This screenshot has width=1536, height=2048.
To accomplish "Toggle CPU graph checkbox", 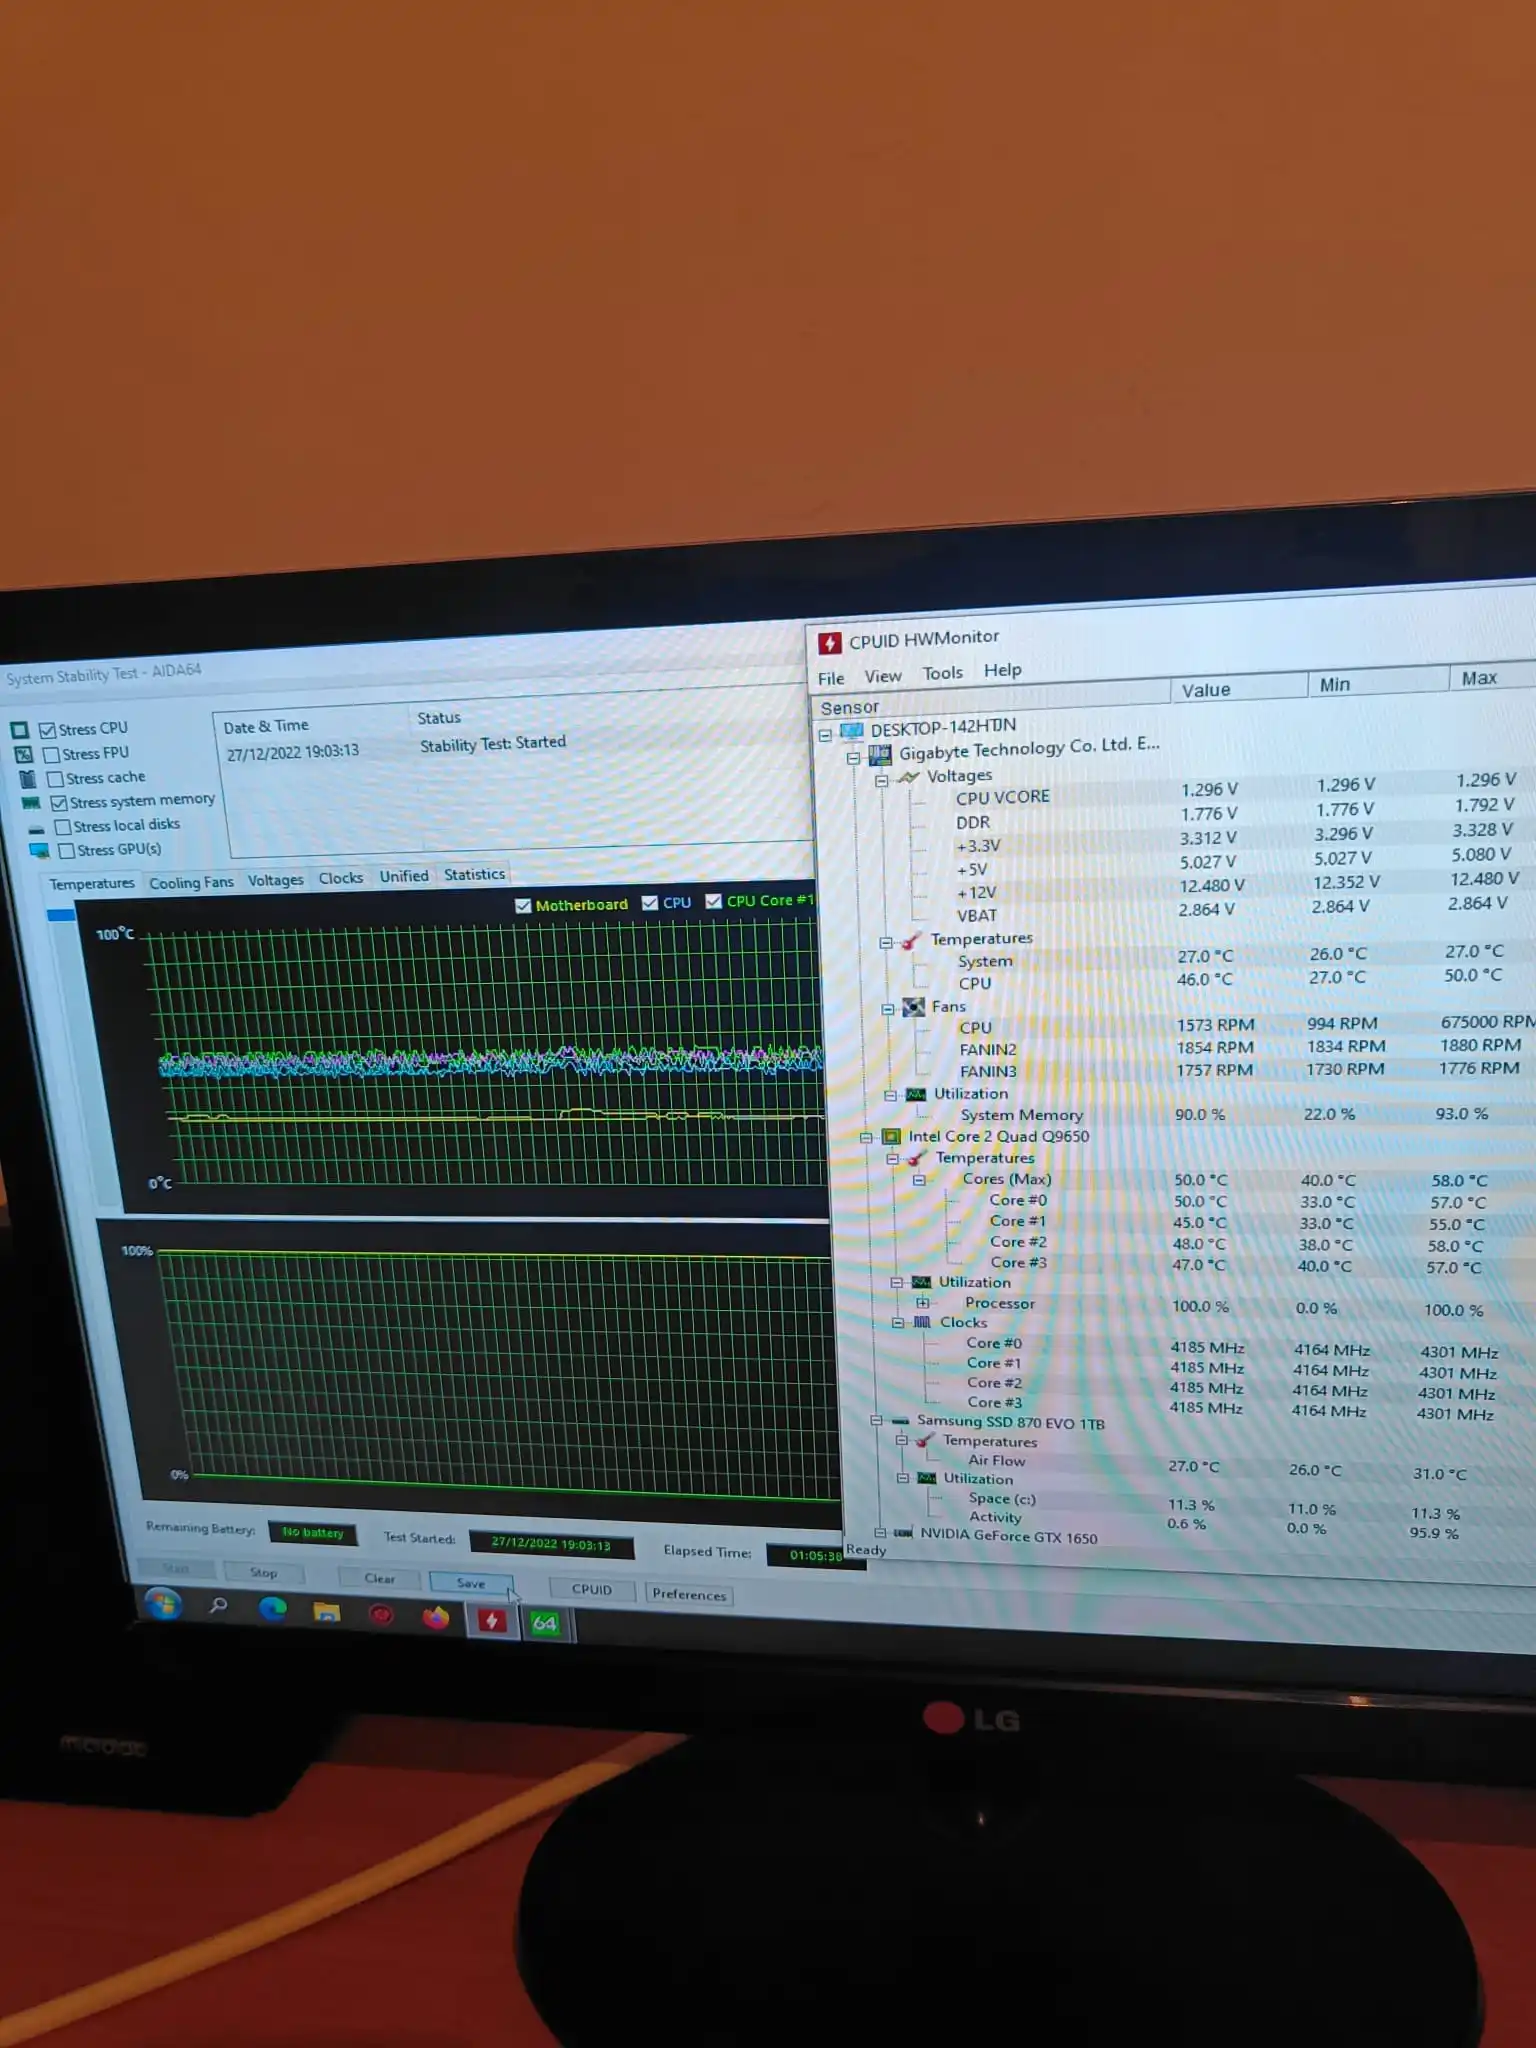I will (x=650, y=903).
